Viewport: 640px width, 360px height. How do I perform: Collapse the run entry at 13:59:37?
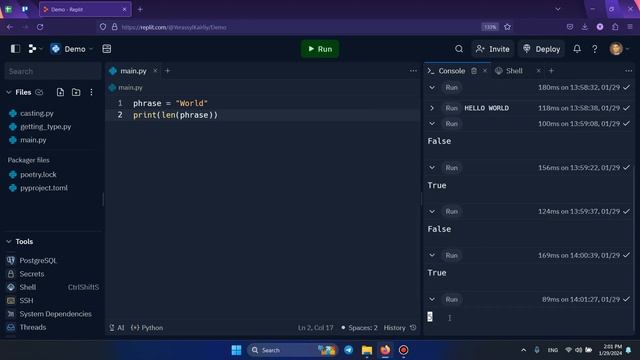pos(432,211)
